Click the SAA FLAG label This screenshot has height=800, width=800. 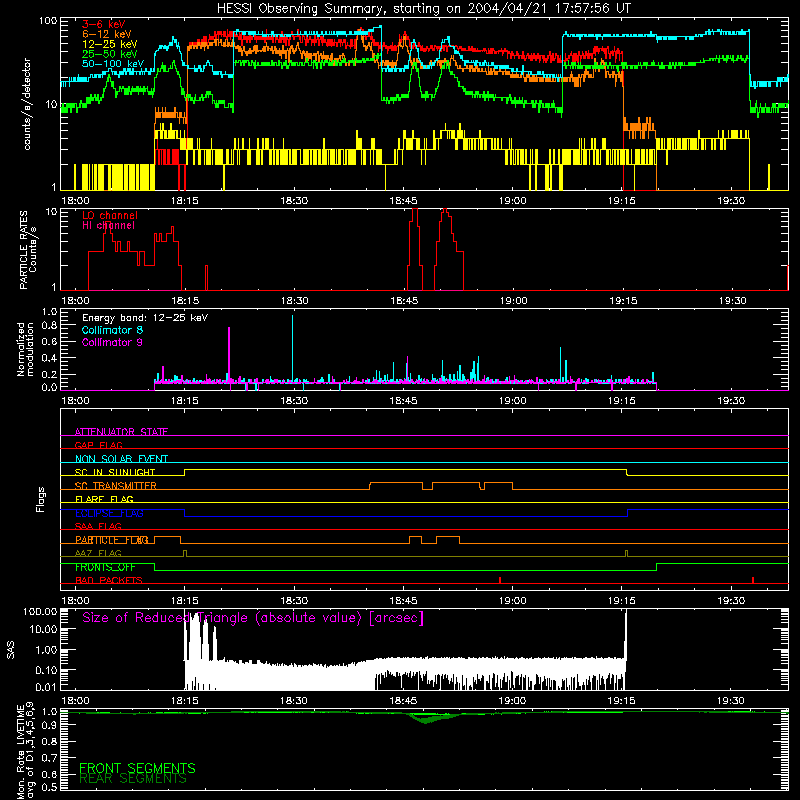click(x=98, y=526)
